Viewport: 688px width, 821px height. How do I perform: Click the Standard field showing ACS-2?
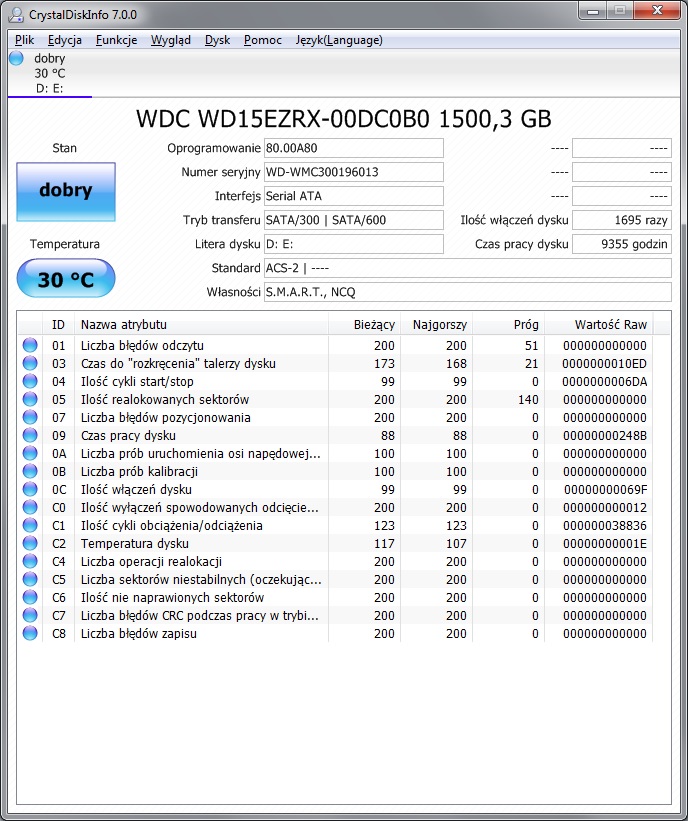pyautogui.click(x=468, y=268)
